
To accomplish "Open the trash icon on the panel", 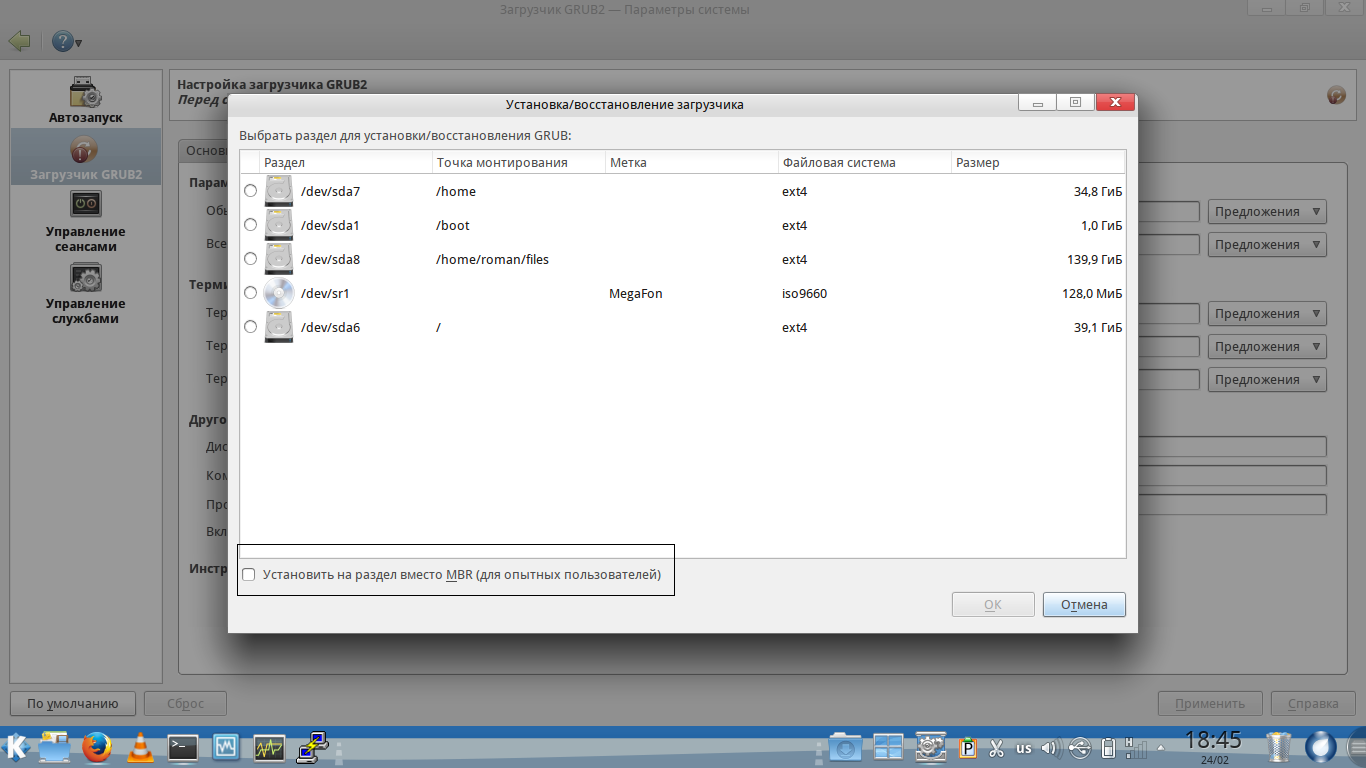I will point(1279,746).
